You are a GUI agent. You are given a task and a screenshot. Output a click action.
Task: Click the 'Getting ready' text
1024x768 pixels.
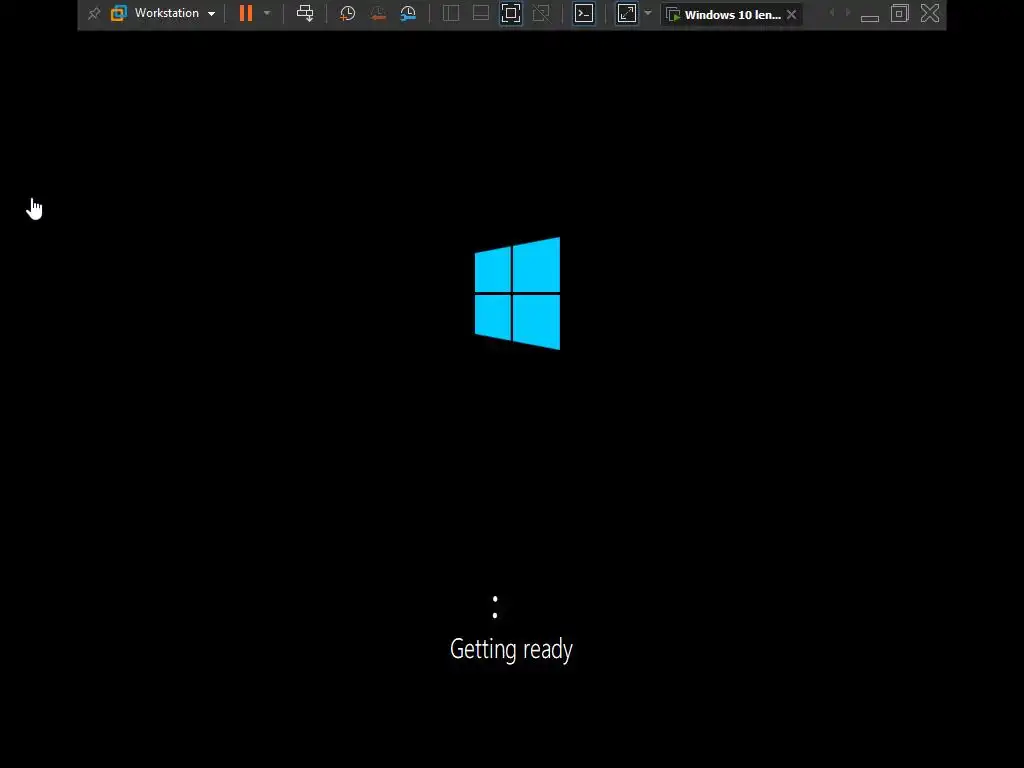point(511,649)
